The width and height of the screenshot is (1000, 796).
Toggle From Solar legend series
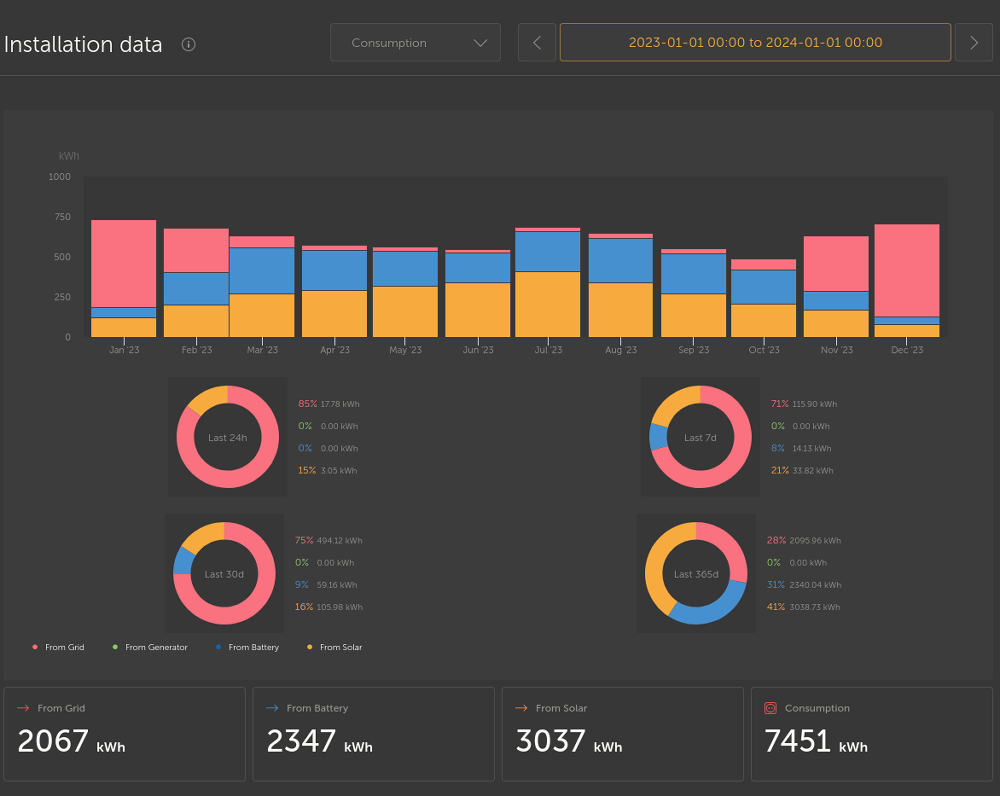point(335,647)
